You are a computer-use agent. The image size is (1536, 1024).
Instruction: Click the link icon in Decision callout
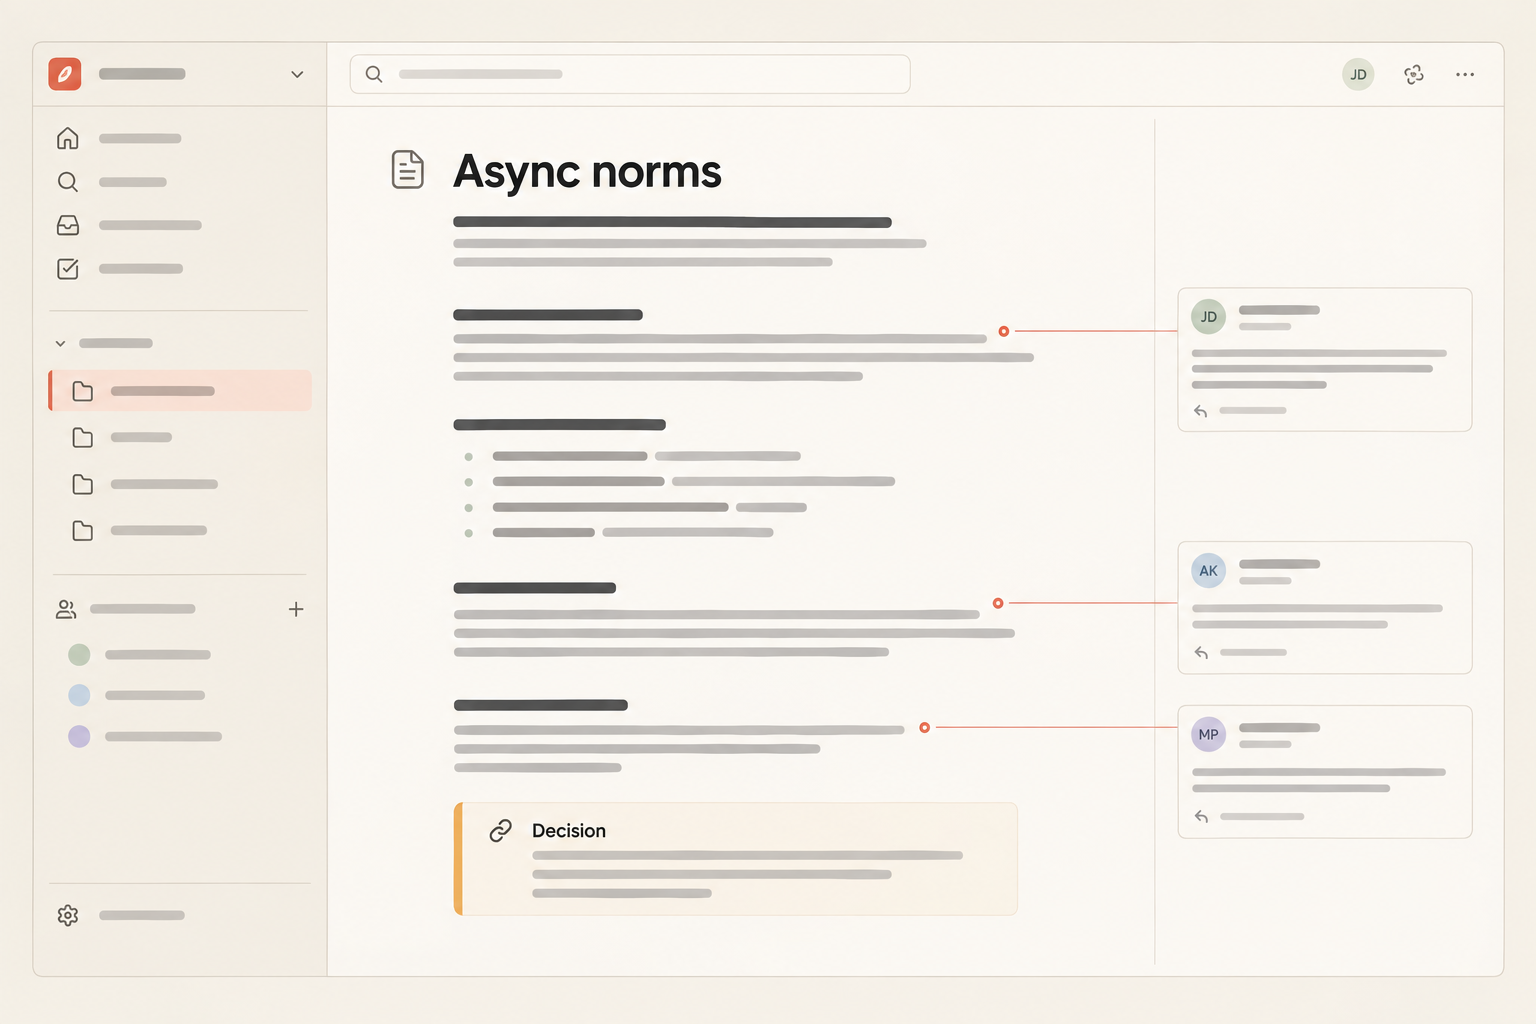501,831
